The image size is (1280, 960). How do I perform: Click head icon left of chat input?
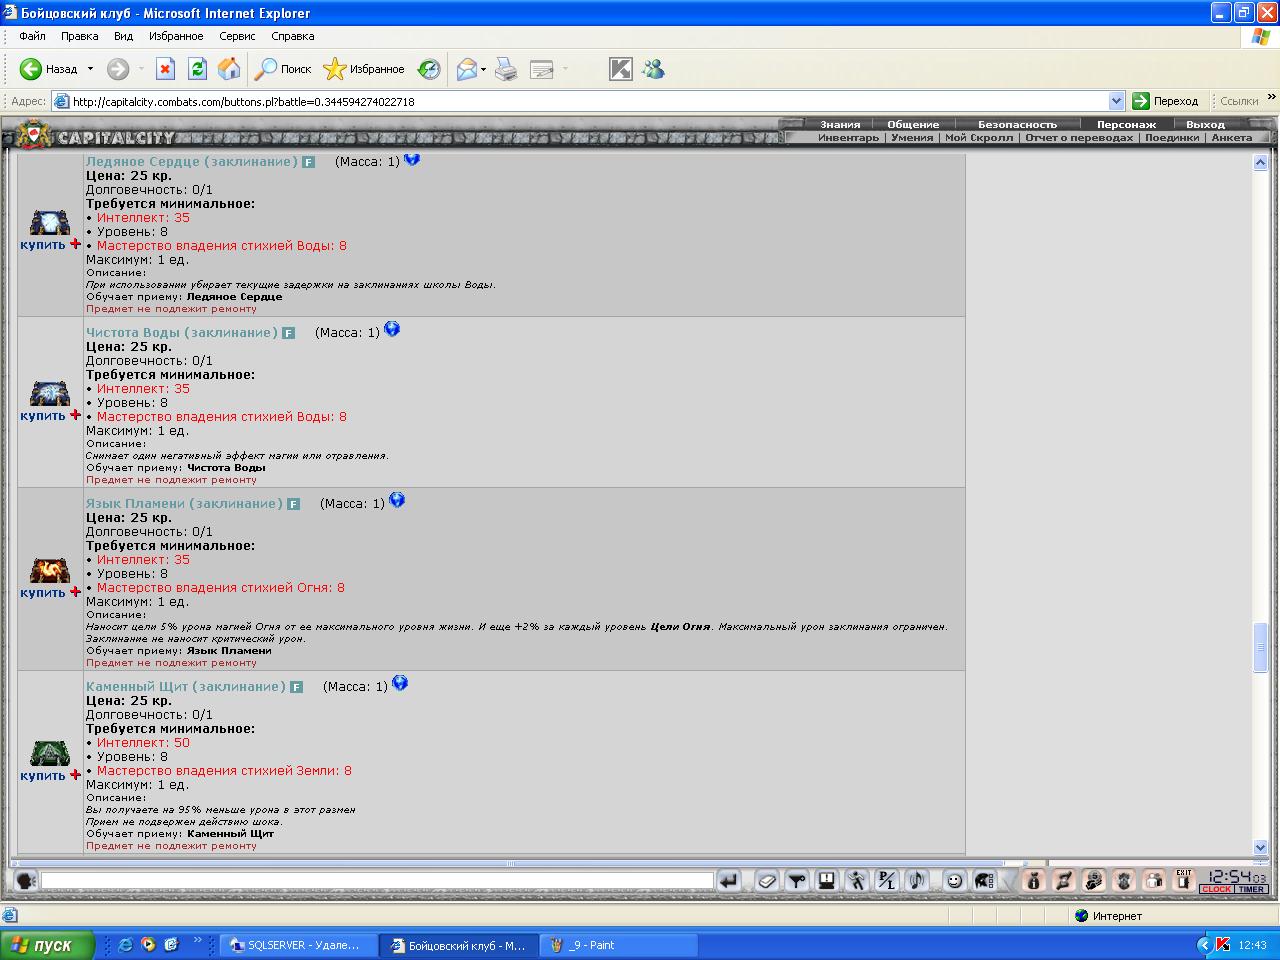(x=26, y=881)
